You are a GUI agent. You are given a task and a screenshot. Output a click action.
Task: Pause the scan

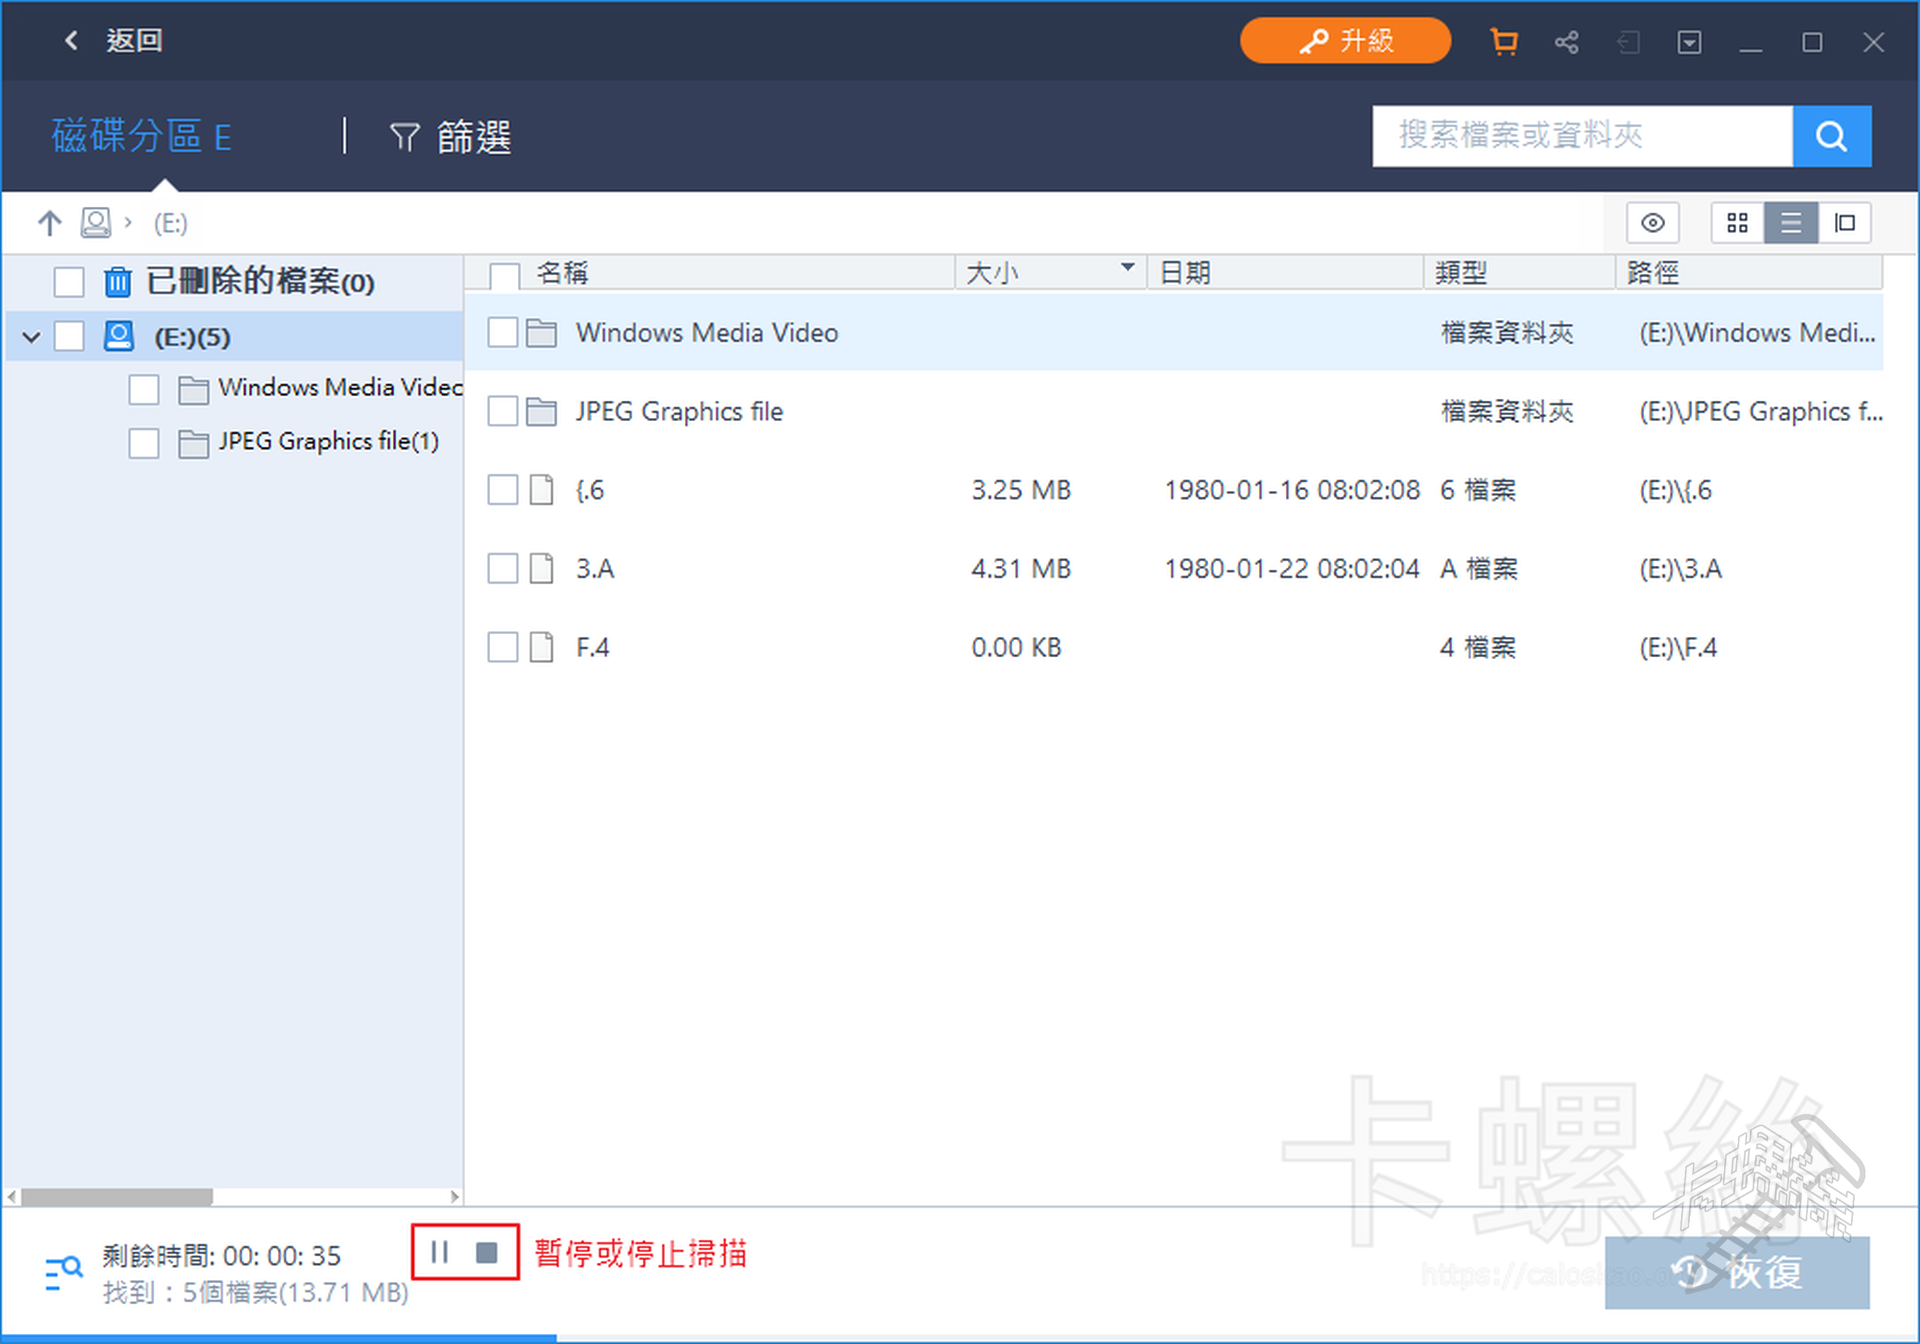click(439, 1252)
